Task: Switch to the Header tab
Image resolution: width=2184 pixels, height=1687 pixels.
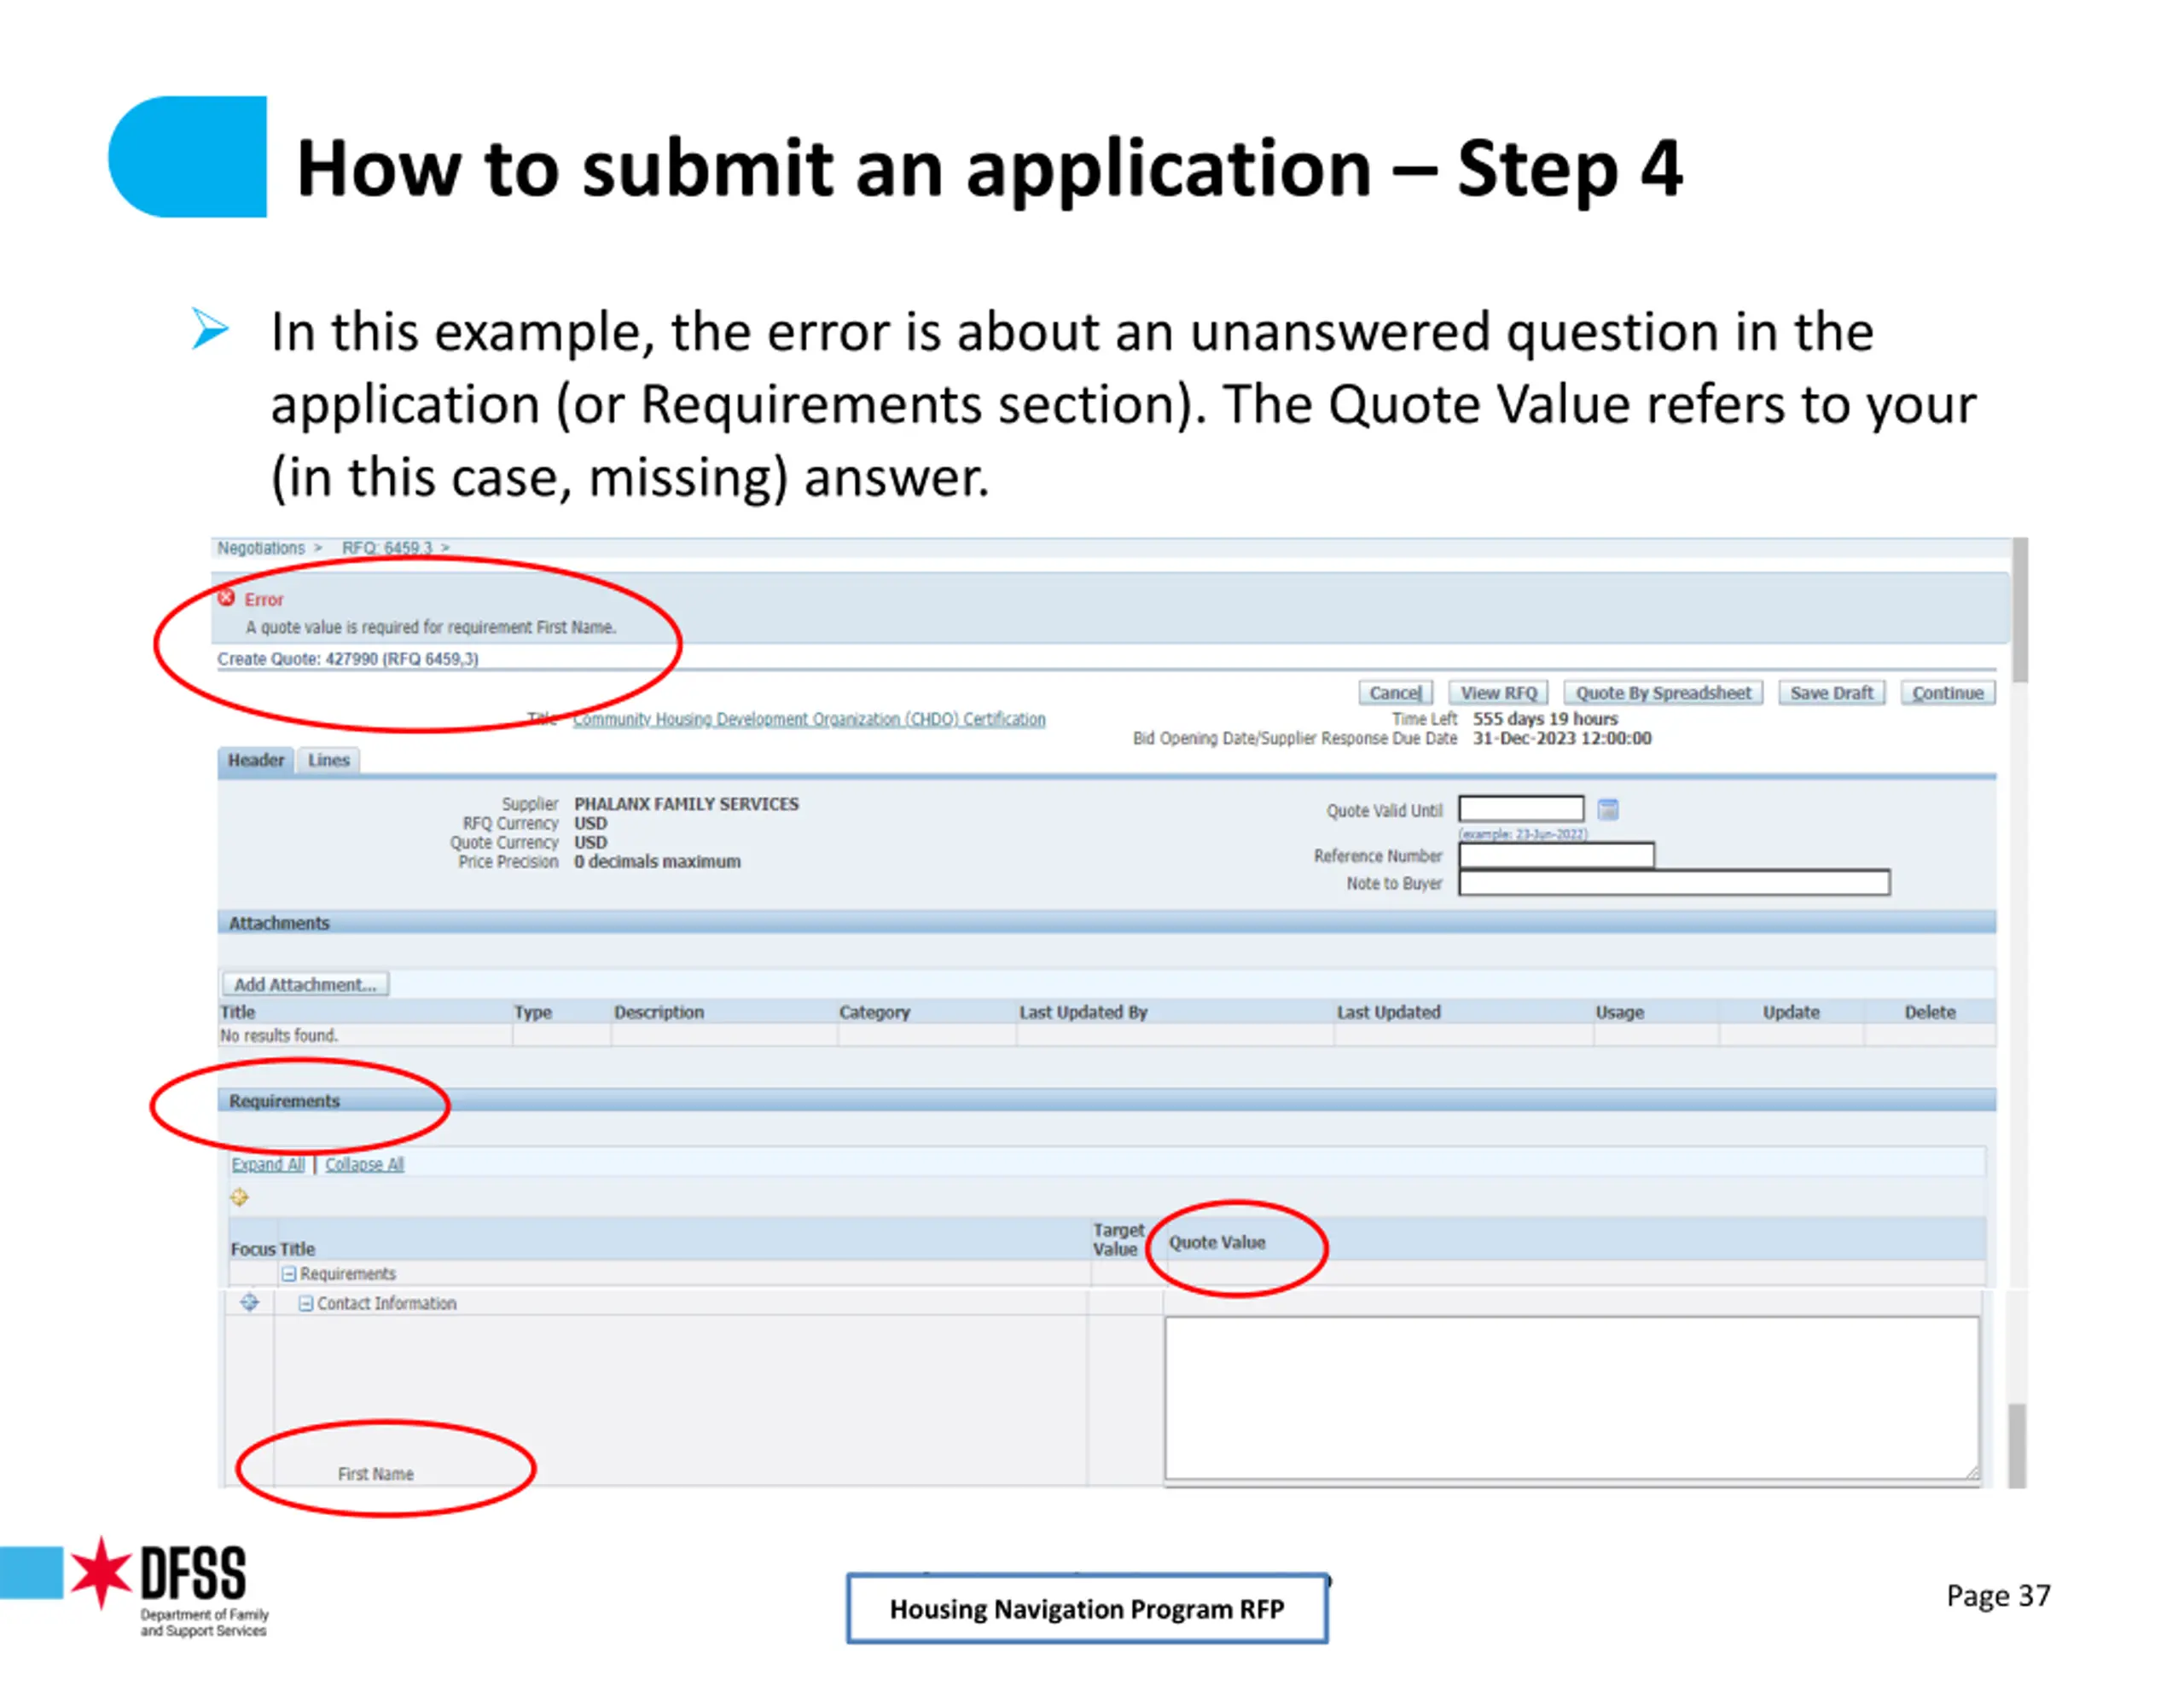Action: [256, 760]
